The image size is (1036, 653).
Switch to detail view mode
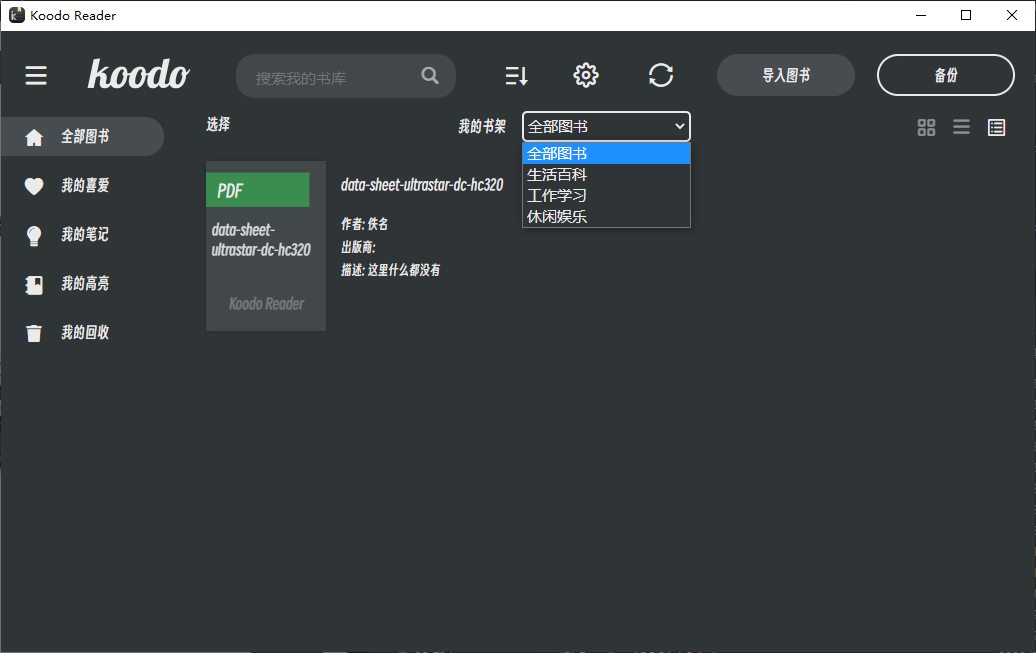tap(996, 127)
